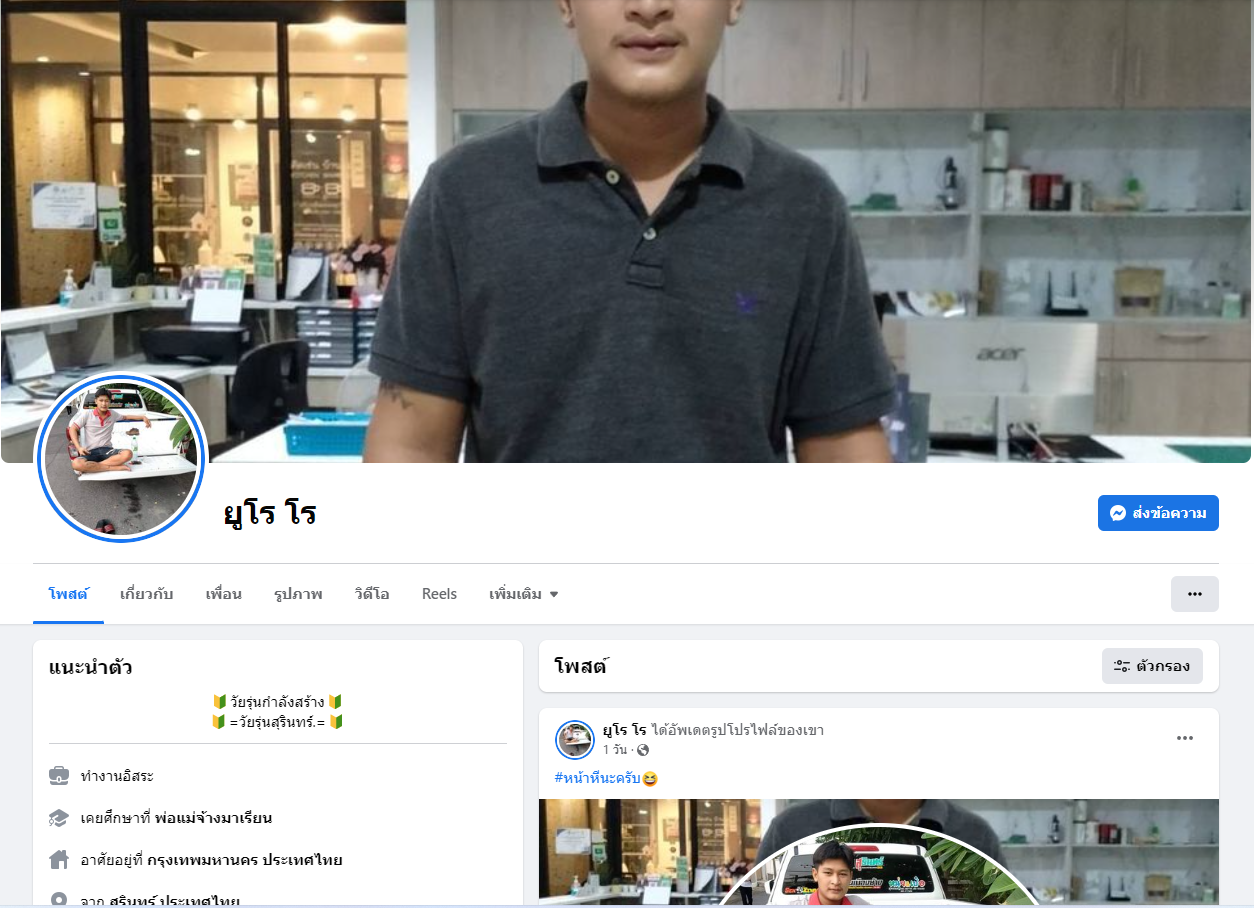
Task: Expand the เพิ่มเติม dropdown
Action: [523, 594]
